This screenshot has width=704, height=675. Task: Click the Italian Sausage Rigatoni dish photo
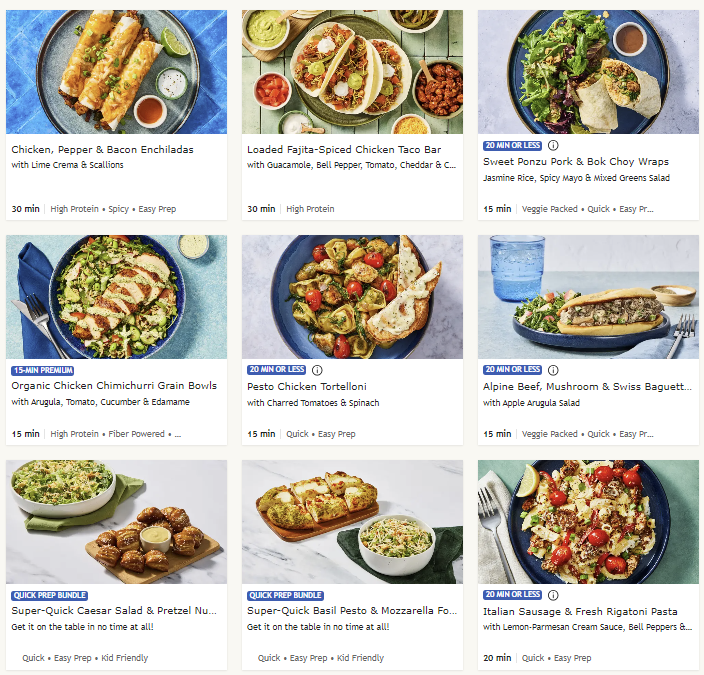pos(588,522)
